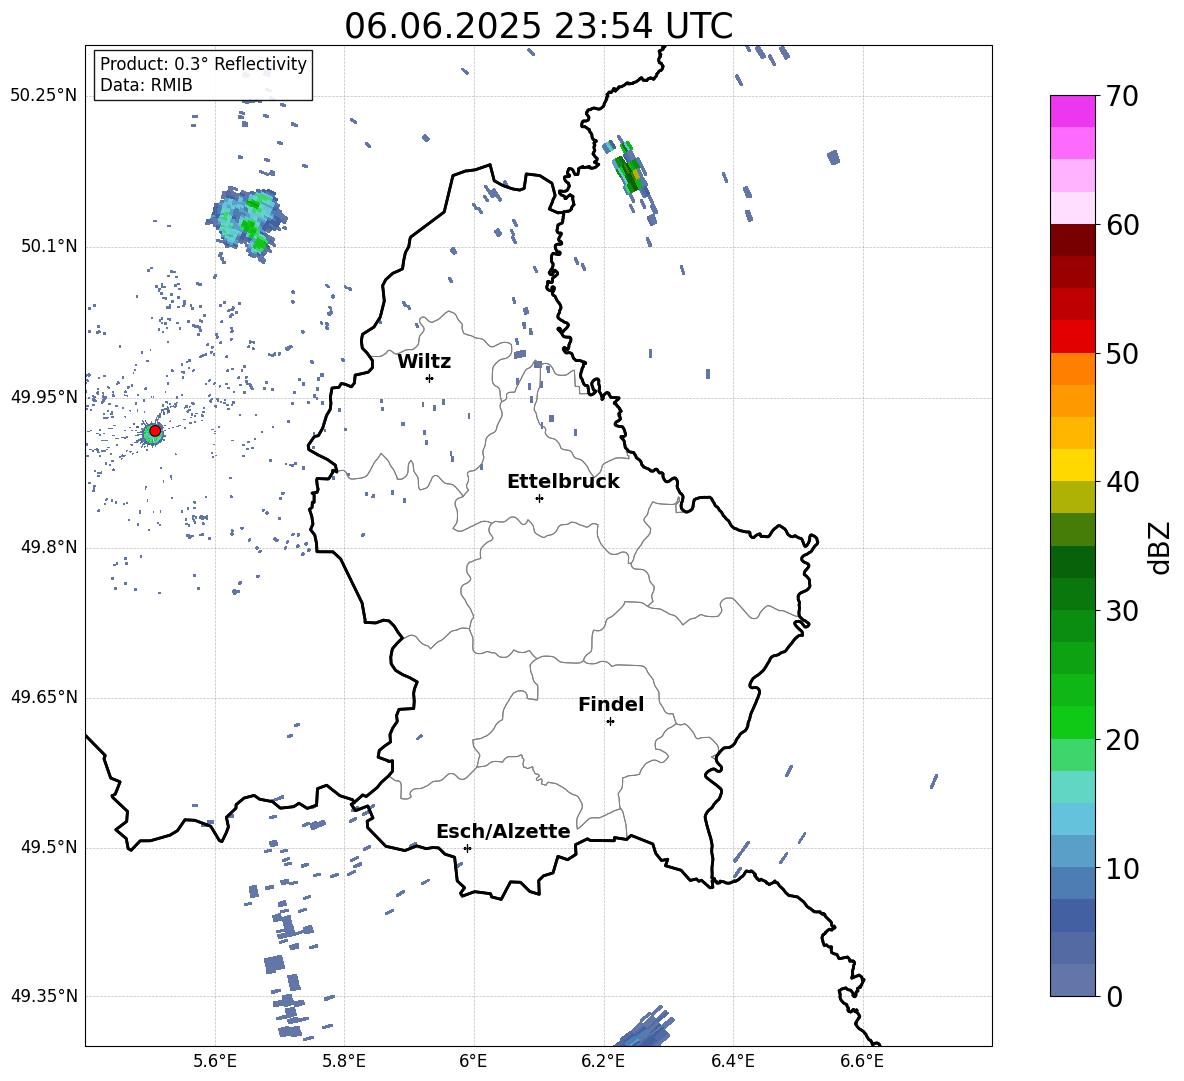
Task: Click the Ettelbruck city label
Action: tap(563, 482)
